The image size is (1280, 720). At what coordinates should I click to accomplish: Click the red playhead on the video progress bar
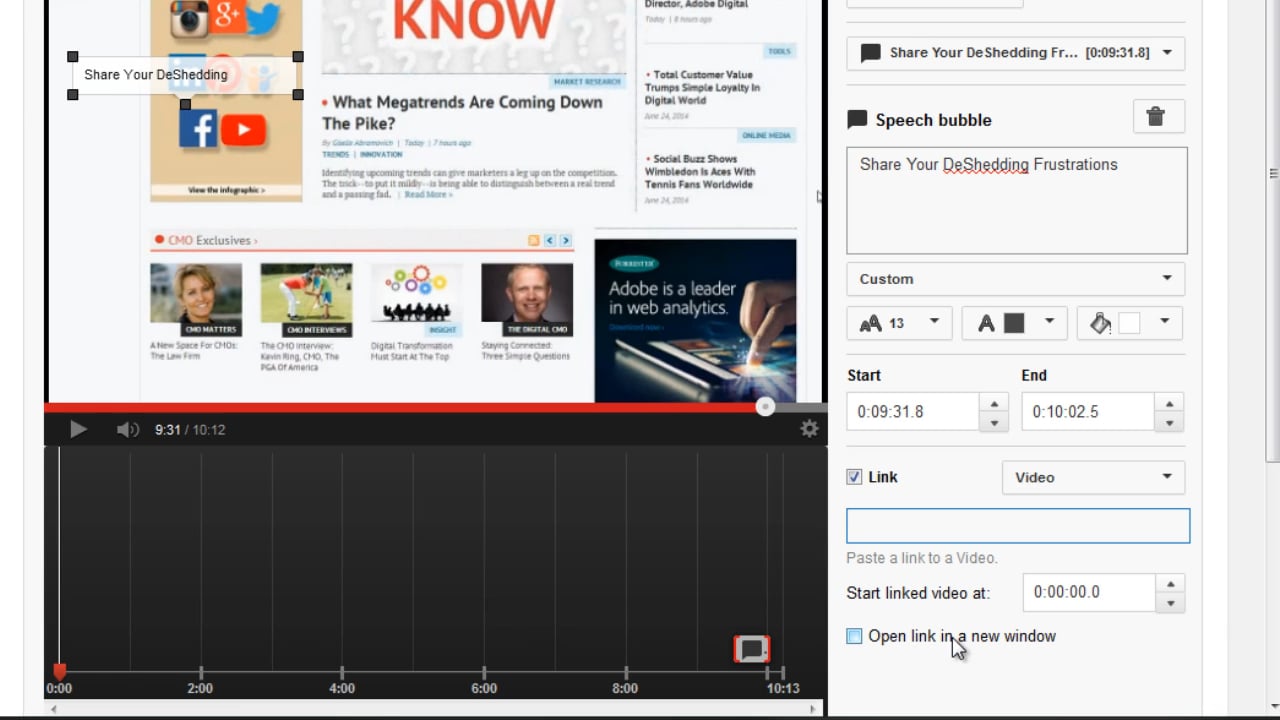click(x=765, y=407)
